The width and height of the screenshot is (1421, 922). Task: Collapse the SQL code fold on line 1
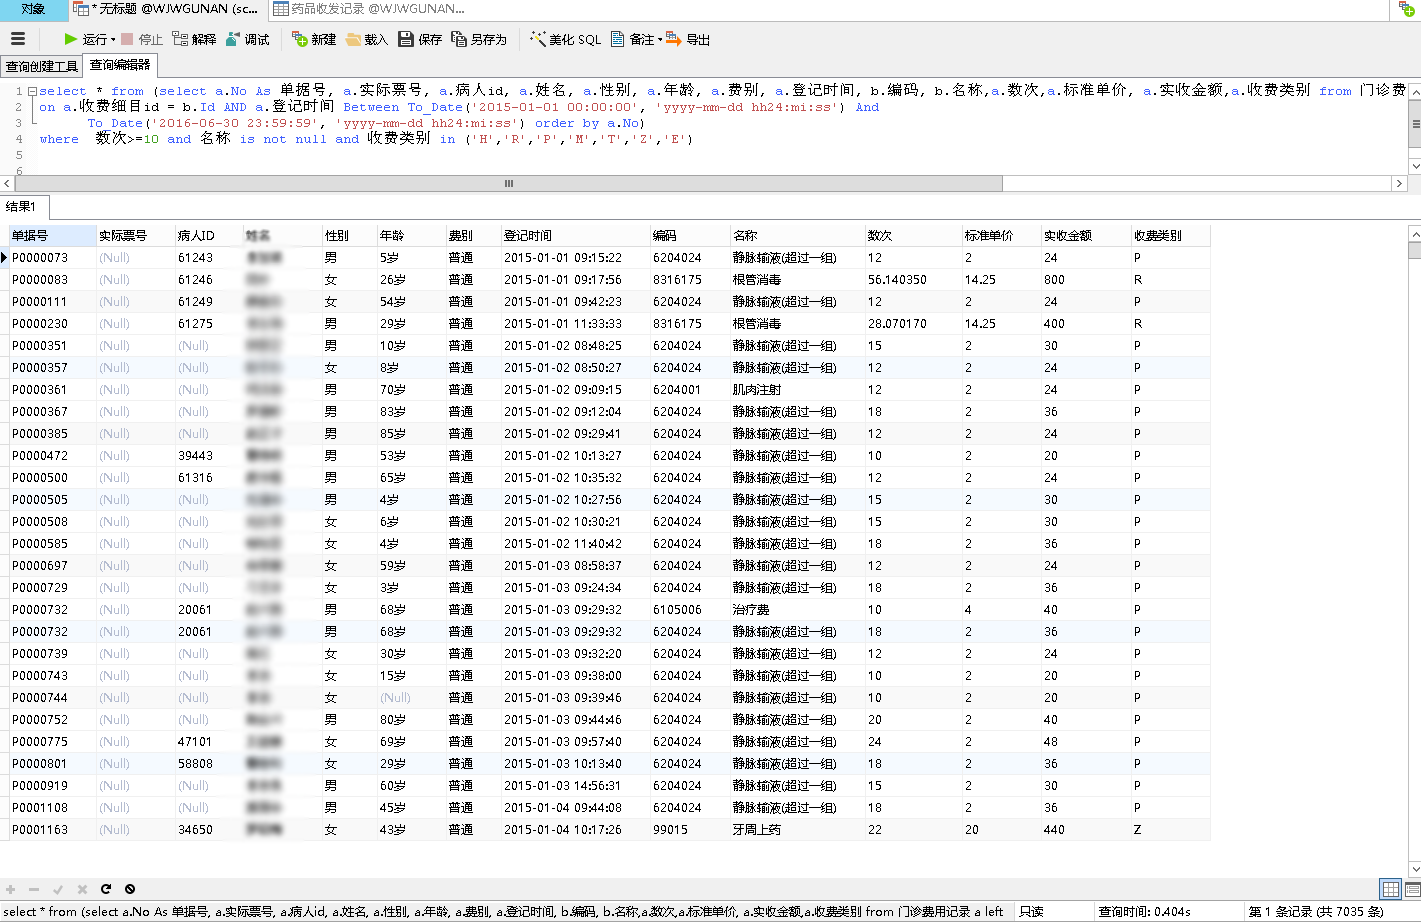tap(32, 91)
